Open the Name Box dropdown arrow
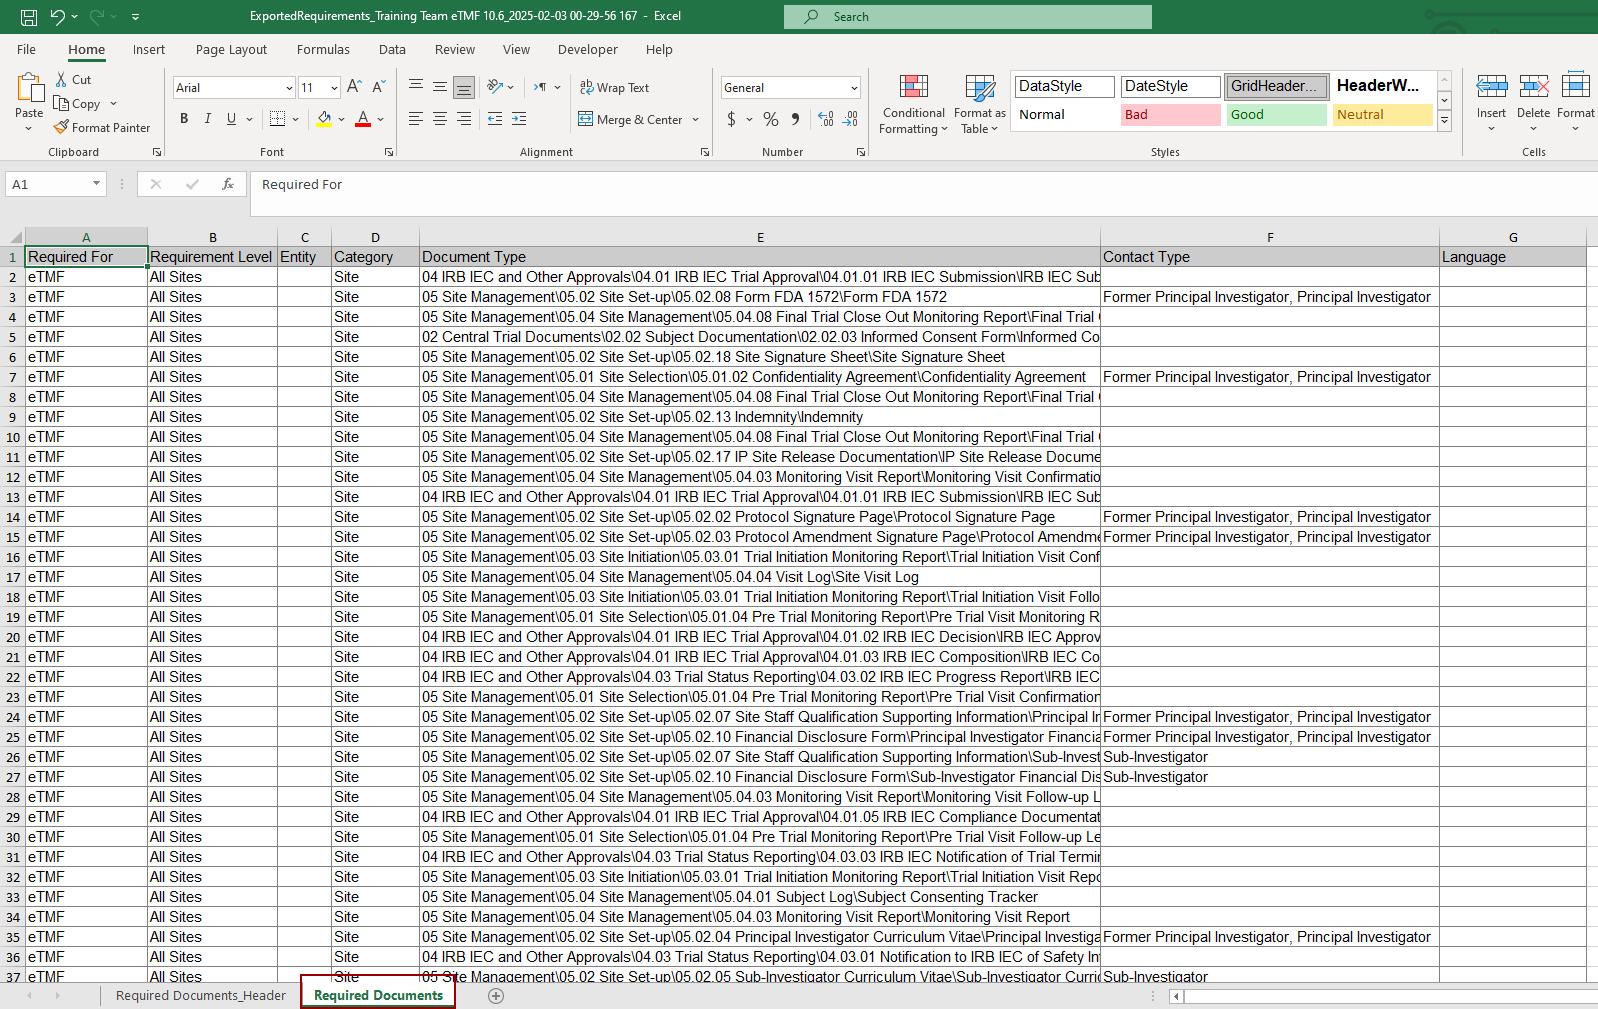 coord(96,184)
